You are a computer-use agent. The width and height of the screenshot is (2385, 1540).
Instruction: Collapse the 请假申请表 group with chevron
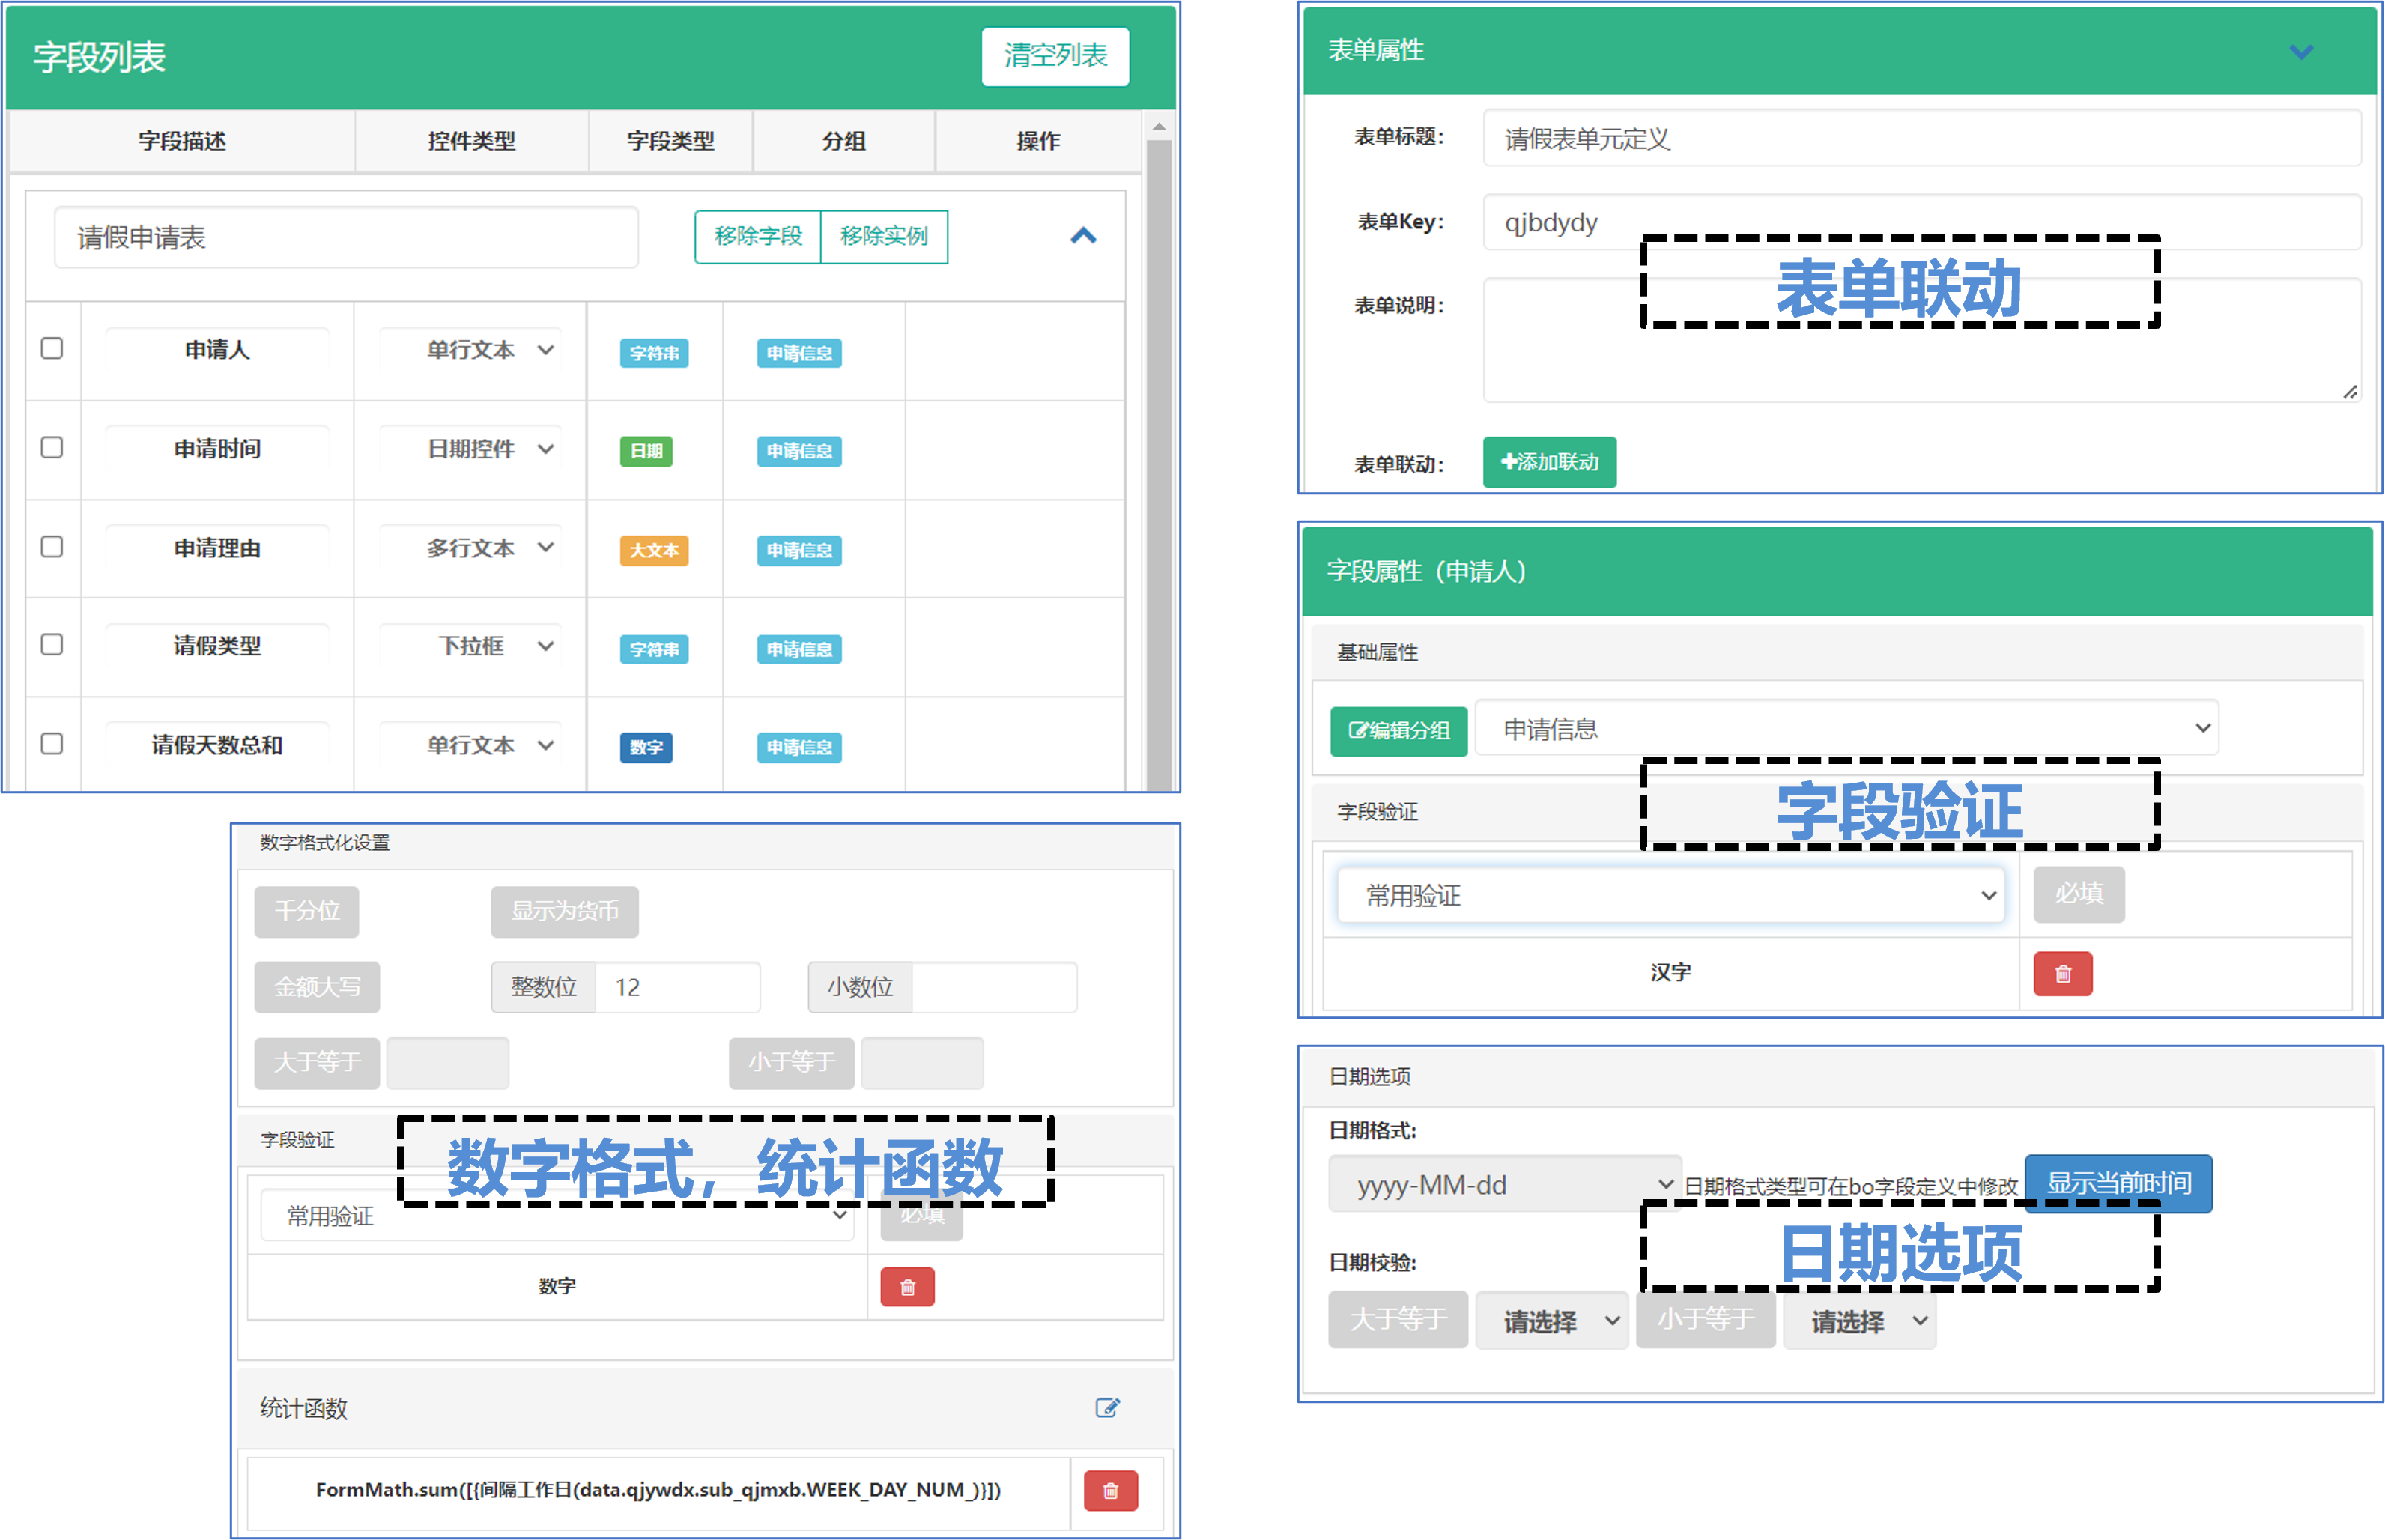pyautogui.click(x=1083, y=236)
